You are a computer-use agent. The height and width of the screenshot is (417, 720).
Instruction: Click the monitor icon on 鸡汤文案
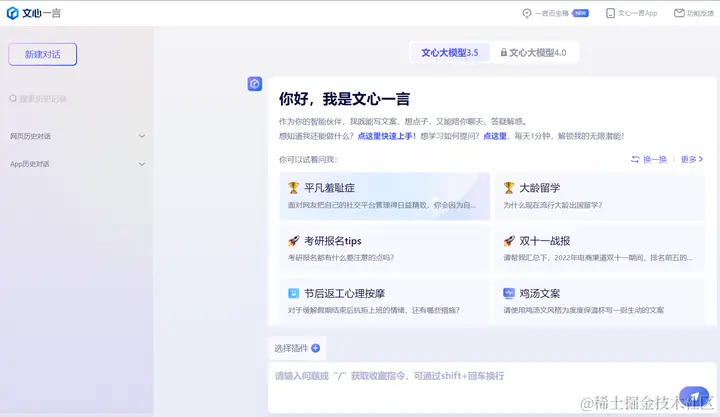[509, 293]
